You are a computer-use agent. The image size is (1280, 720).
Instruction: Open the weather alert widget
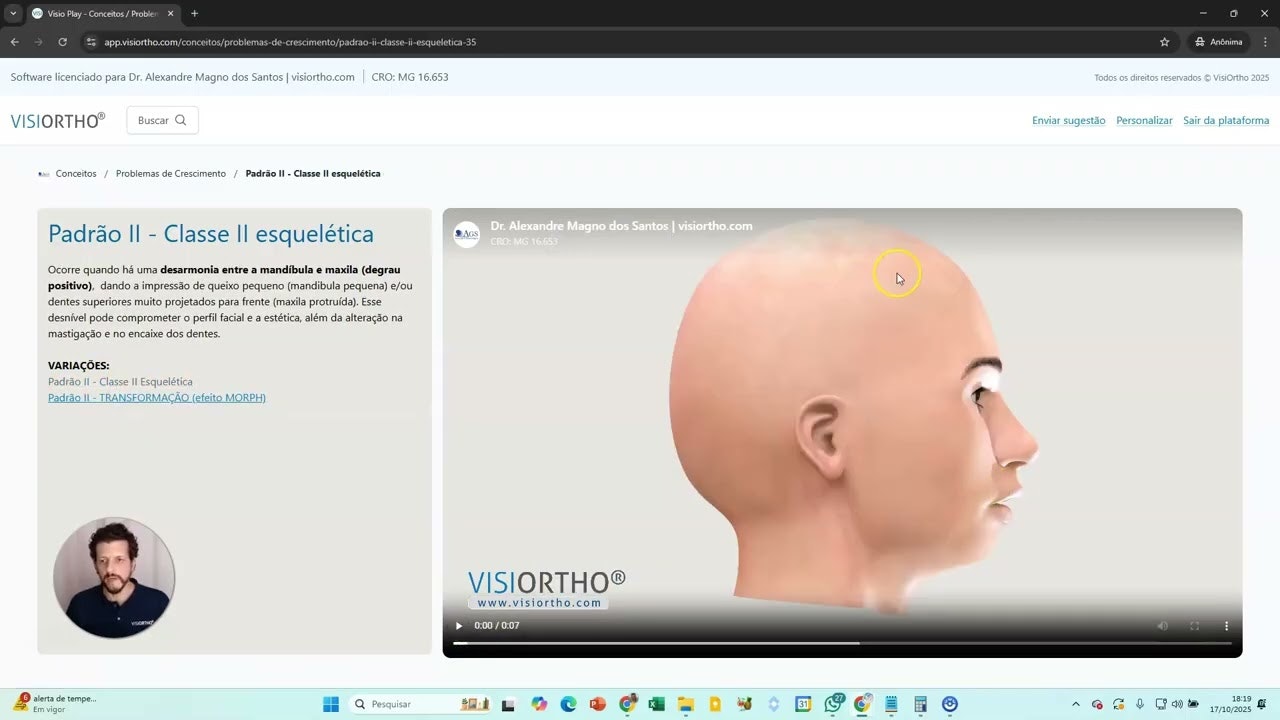pyautogui.click(x=55, y=704)
